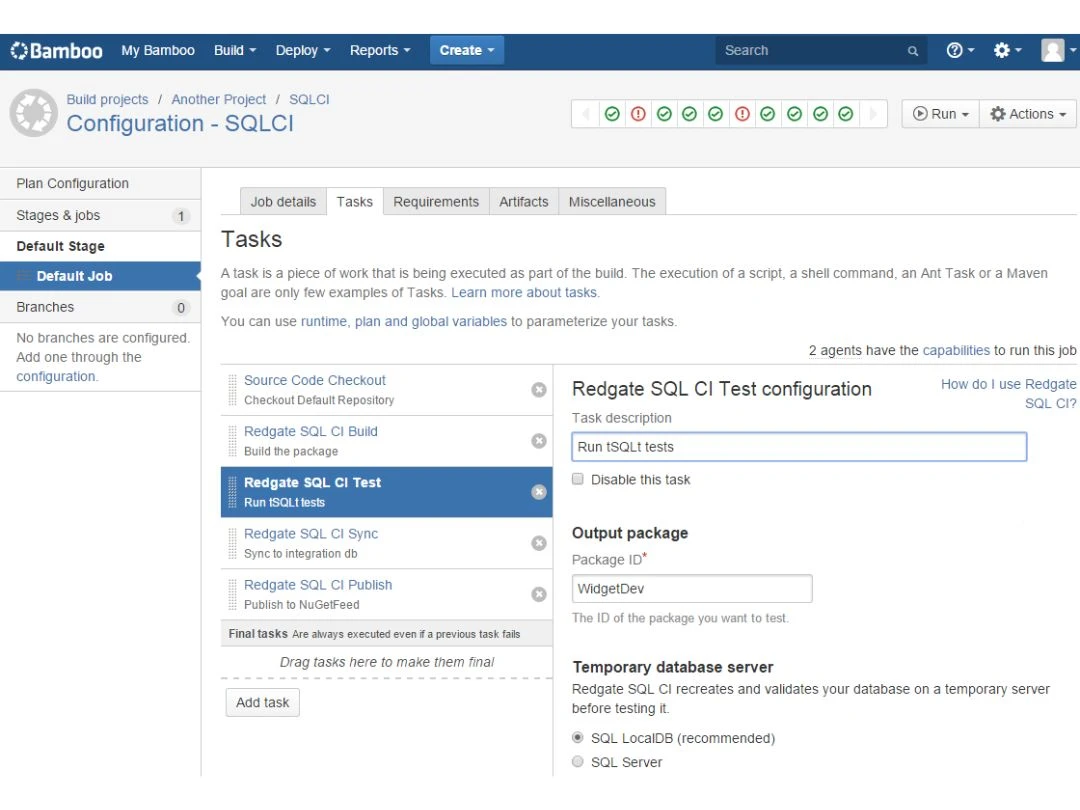Open the second failed build status icon
The image size is (1080, 810).
click(742, 114)
